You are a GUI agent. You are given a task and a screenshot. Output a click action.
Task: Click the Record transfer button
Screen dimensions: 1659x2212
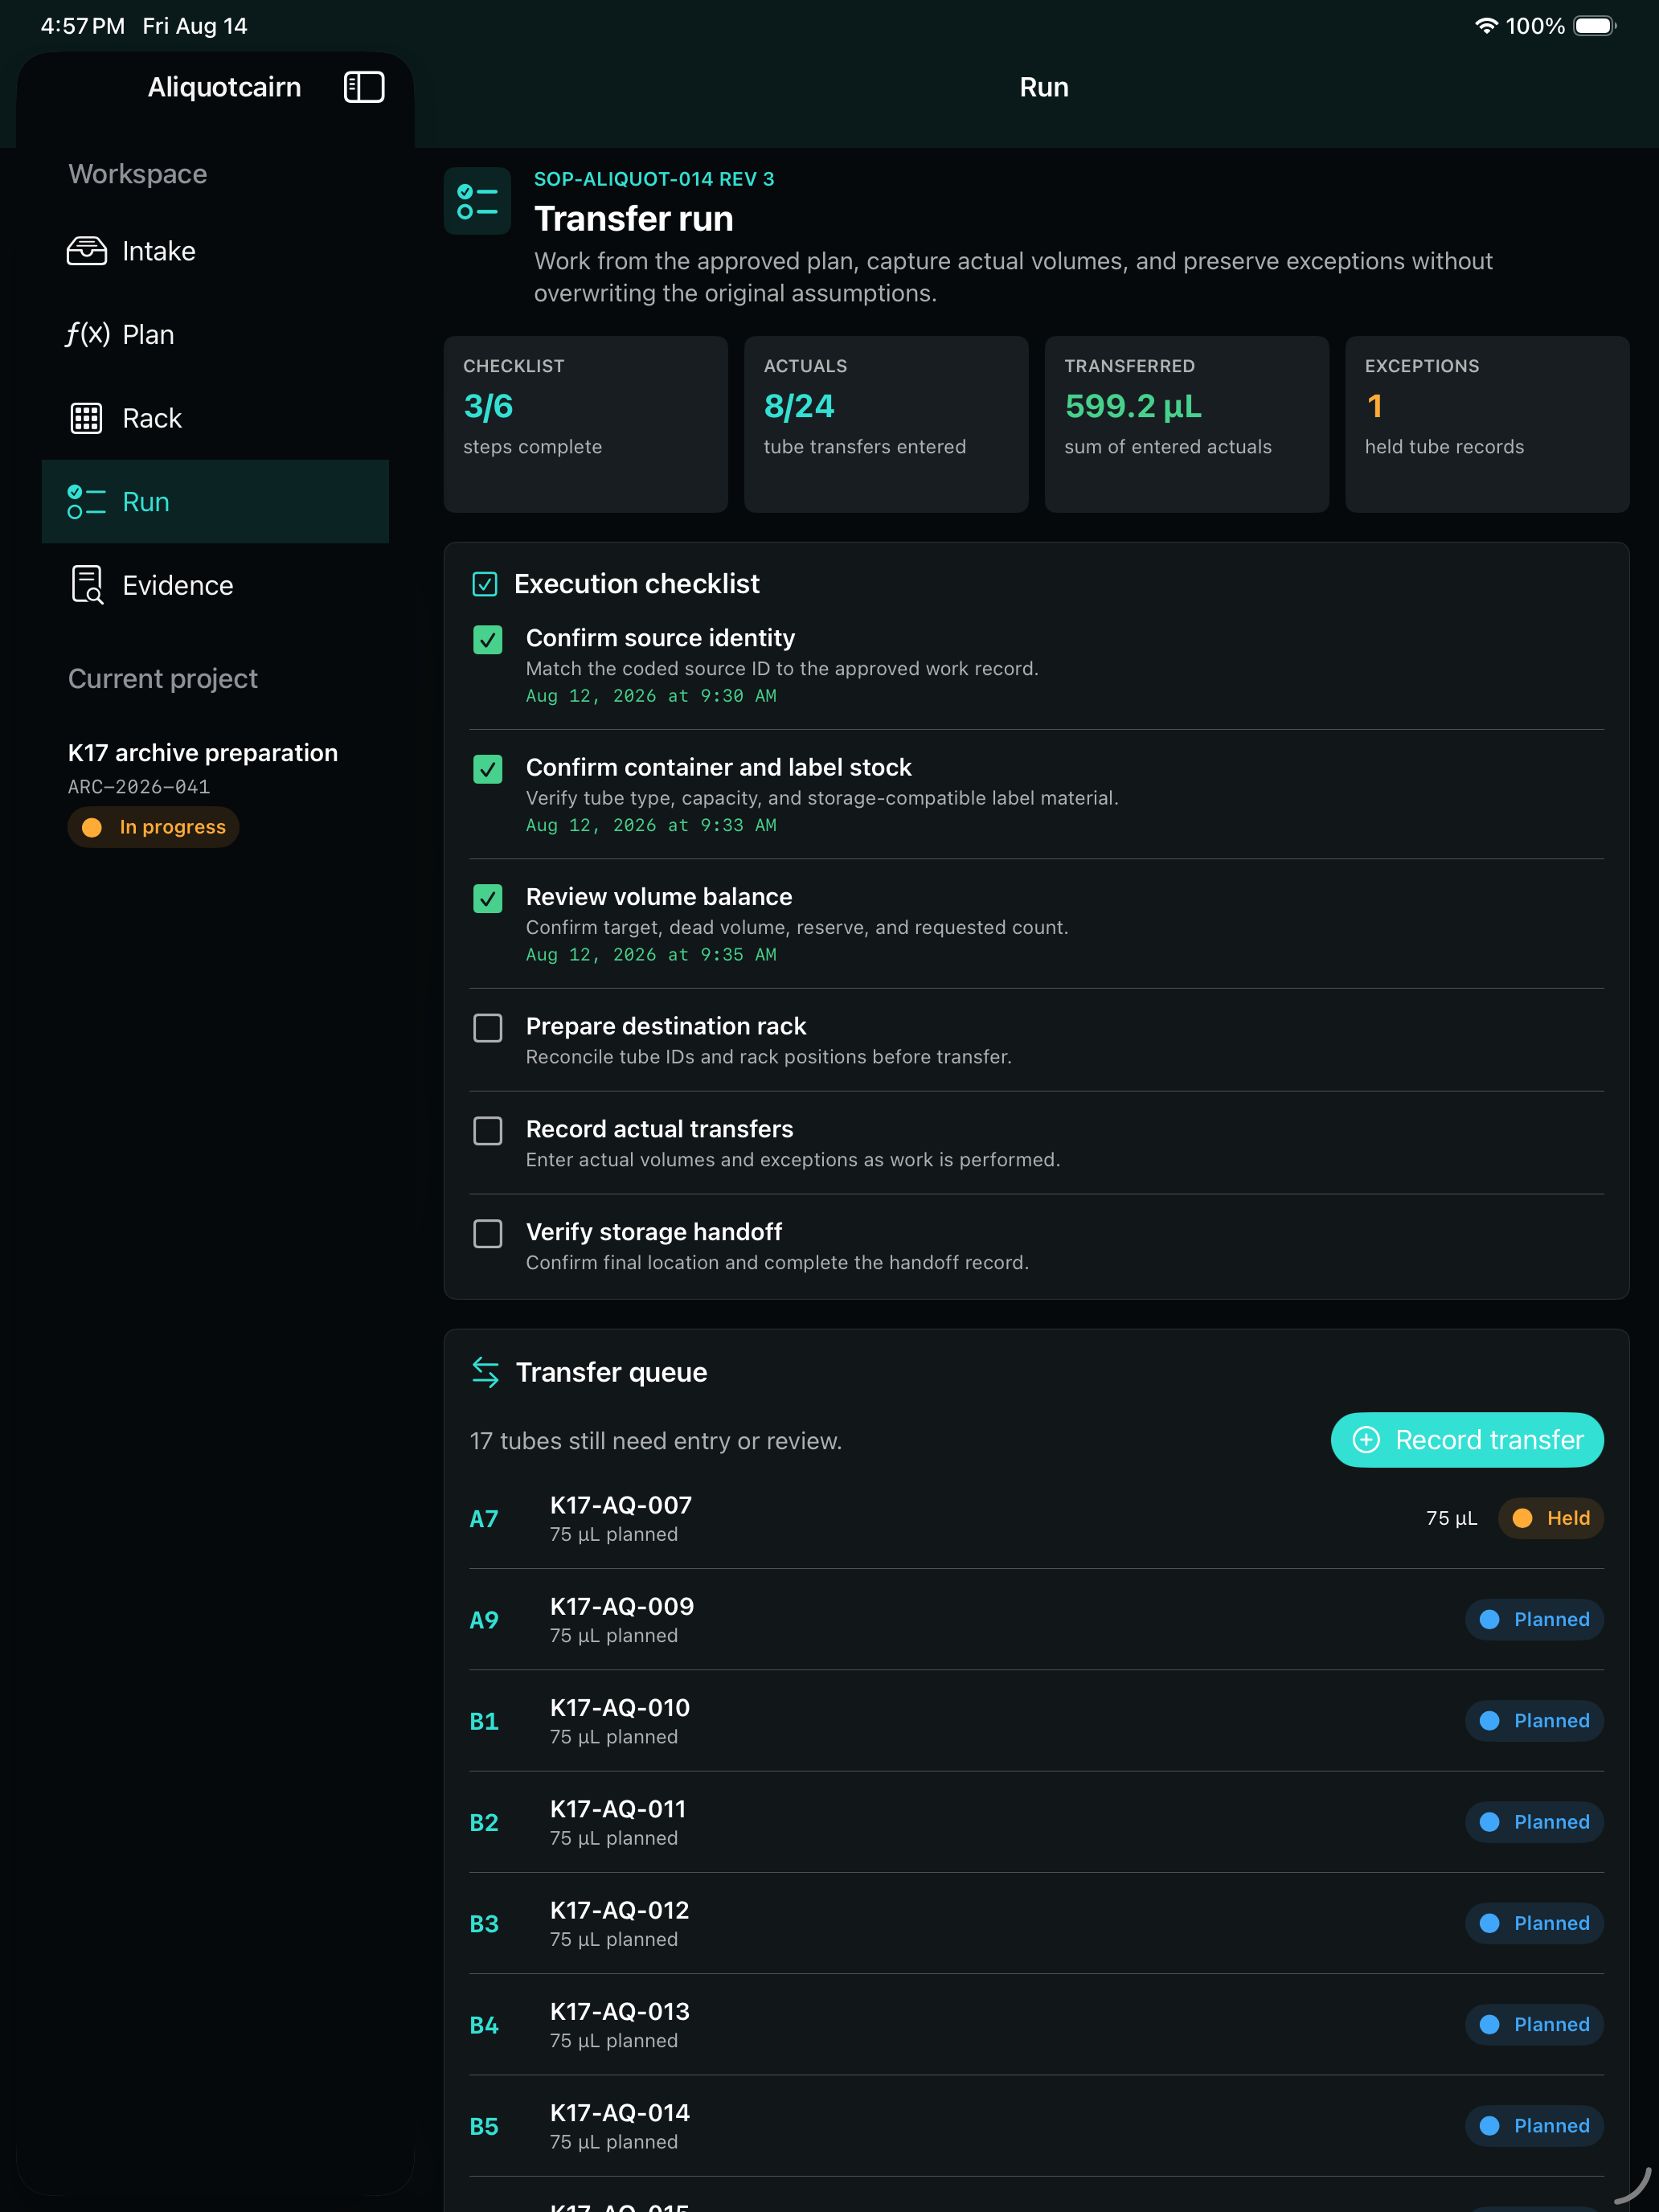(x=1467, y=1440)
